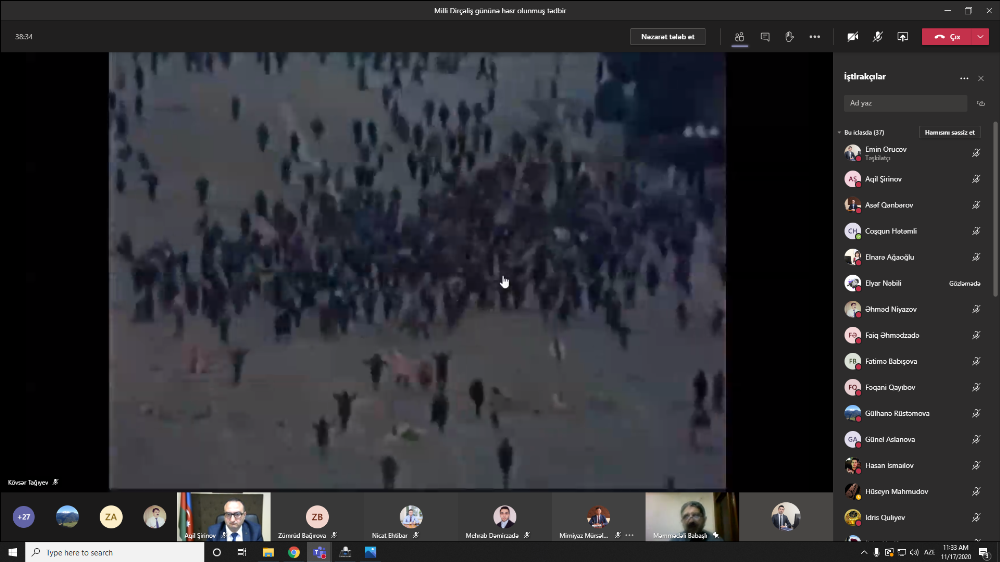
Task: Open the participants panel icon in toolbar
Action: tap(739, 37)
